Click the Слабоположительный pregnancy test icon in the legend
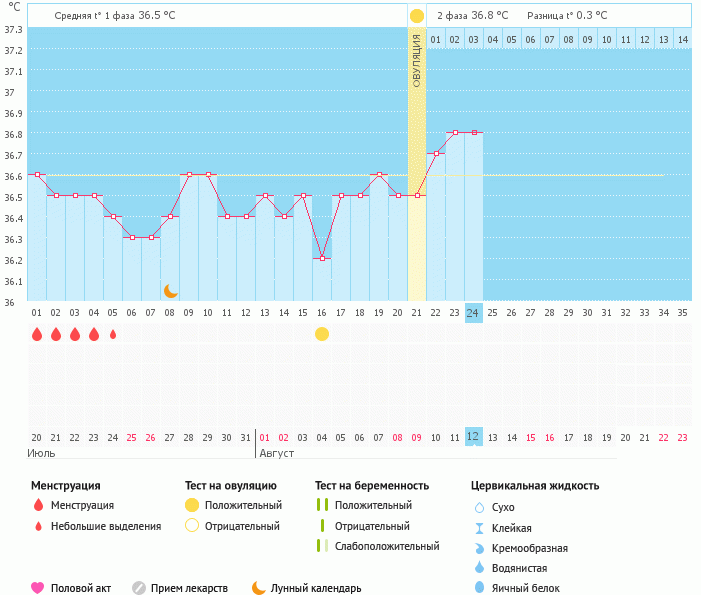The height and width of the screenshot is (595, 701). pos(321,546)
